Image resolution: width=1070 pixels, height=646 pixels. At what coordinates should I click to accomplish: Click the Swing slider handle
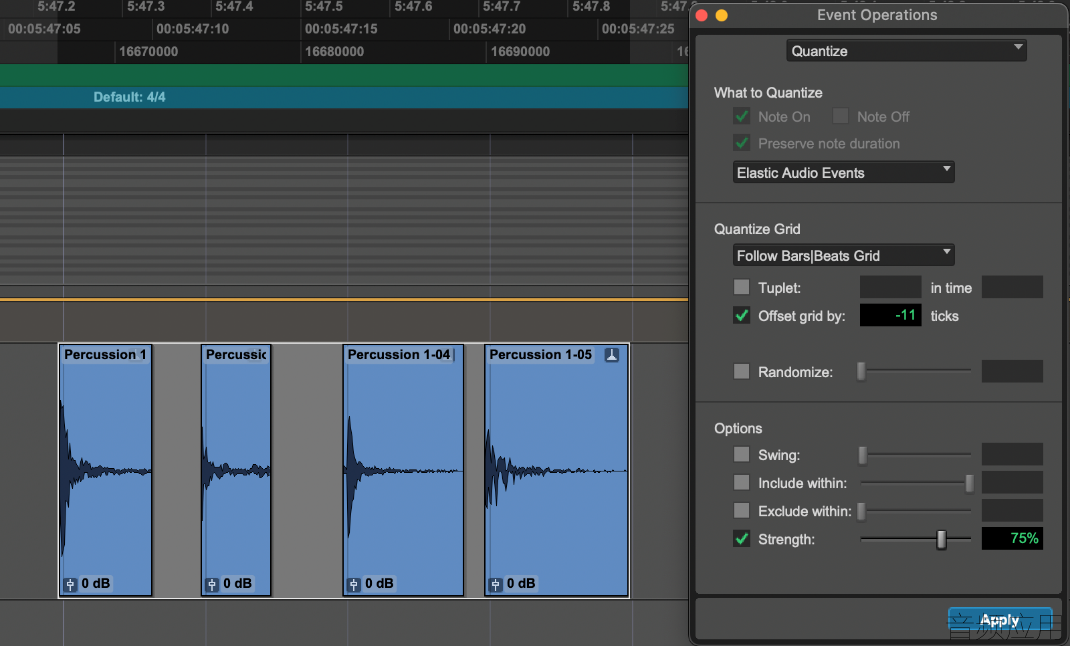point(863,455)
